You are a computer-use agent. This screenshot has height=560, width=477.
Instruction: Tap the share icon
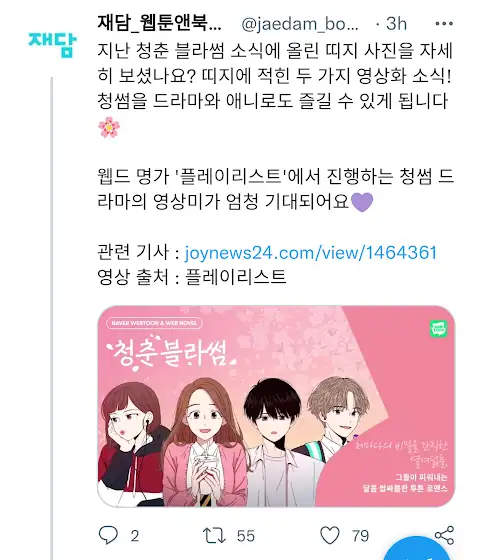click(444, 535)
